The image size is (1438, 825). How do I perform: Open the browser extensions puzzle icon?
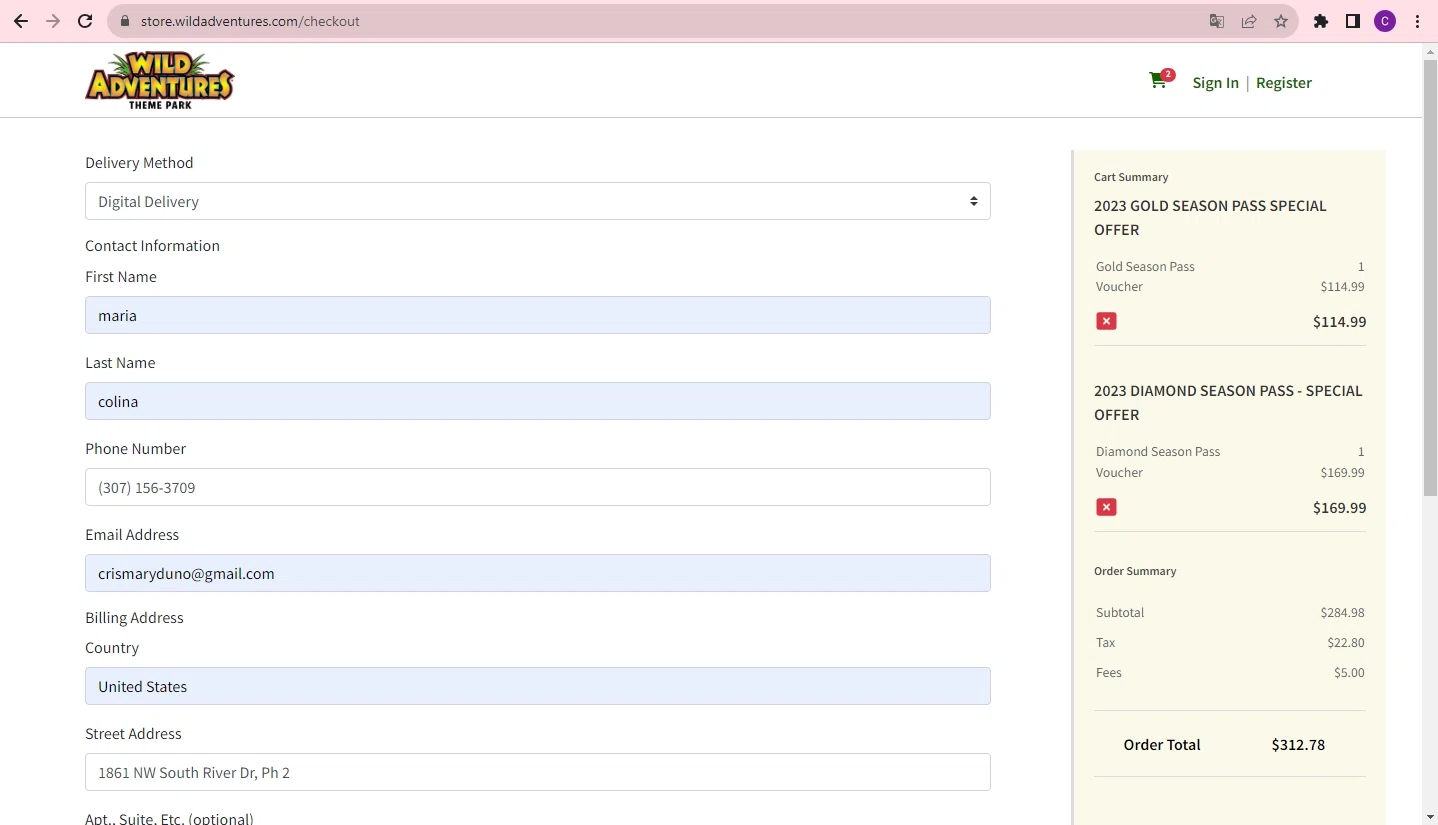1321,21
